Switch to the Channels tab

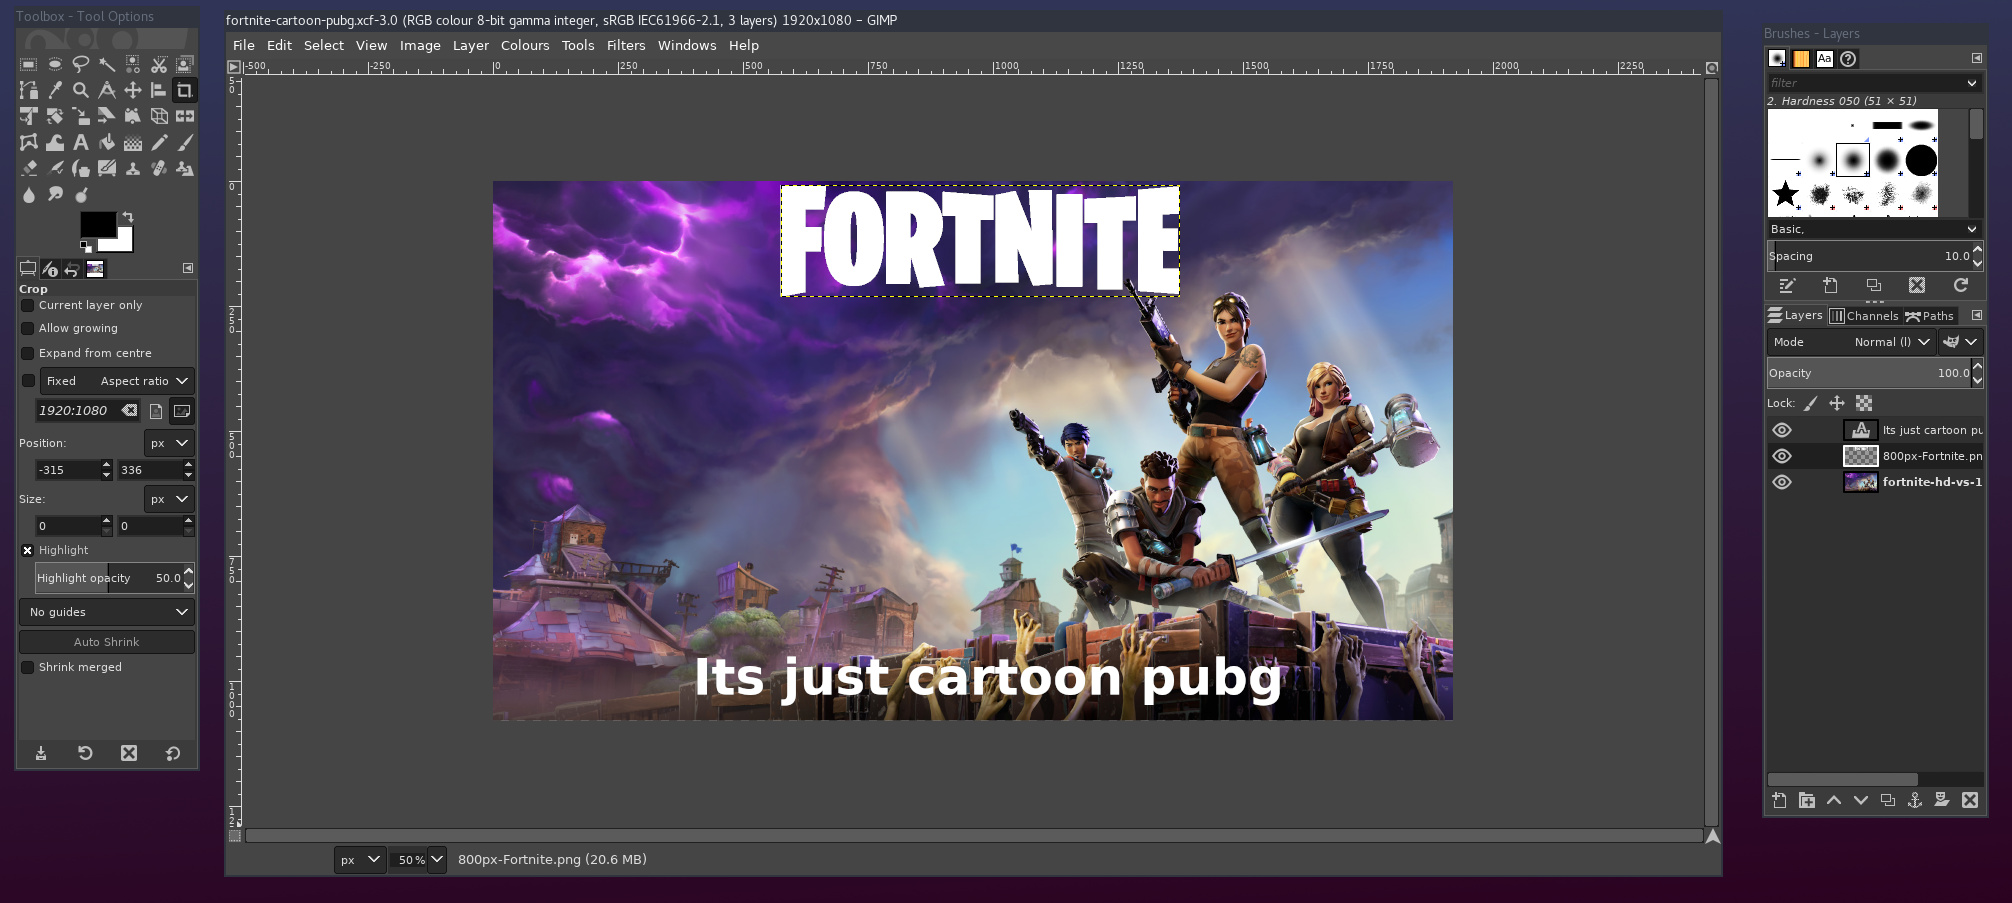tap(1864, 316)
